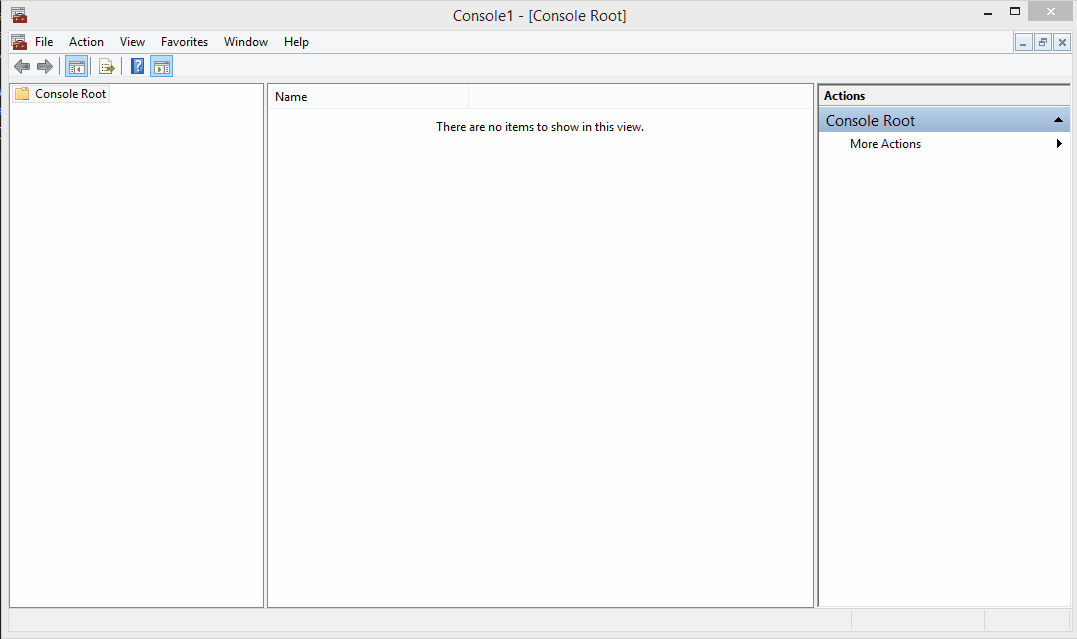Open the Action menu
This screenshot has height=639, width=1077.
[x=86, y=42]
